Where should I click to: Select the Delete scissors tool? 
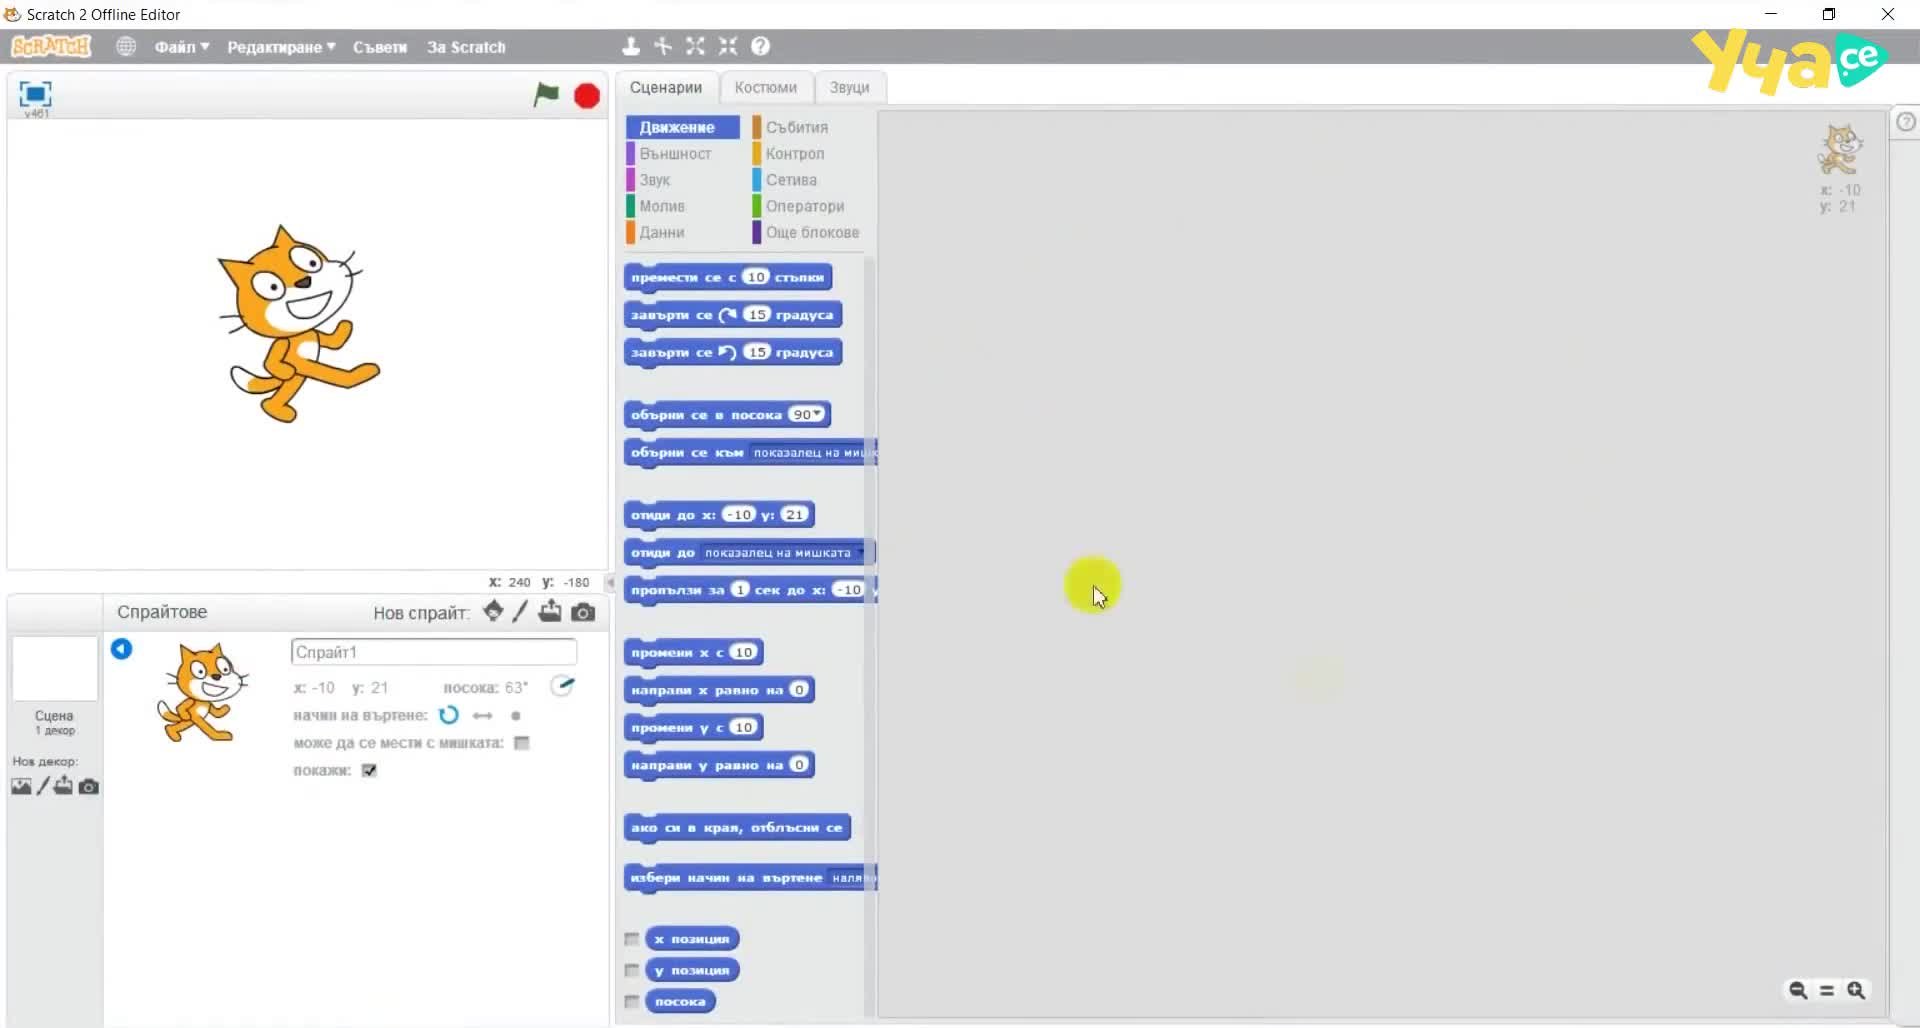(663, 46)
